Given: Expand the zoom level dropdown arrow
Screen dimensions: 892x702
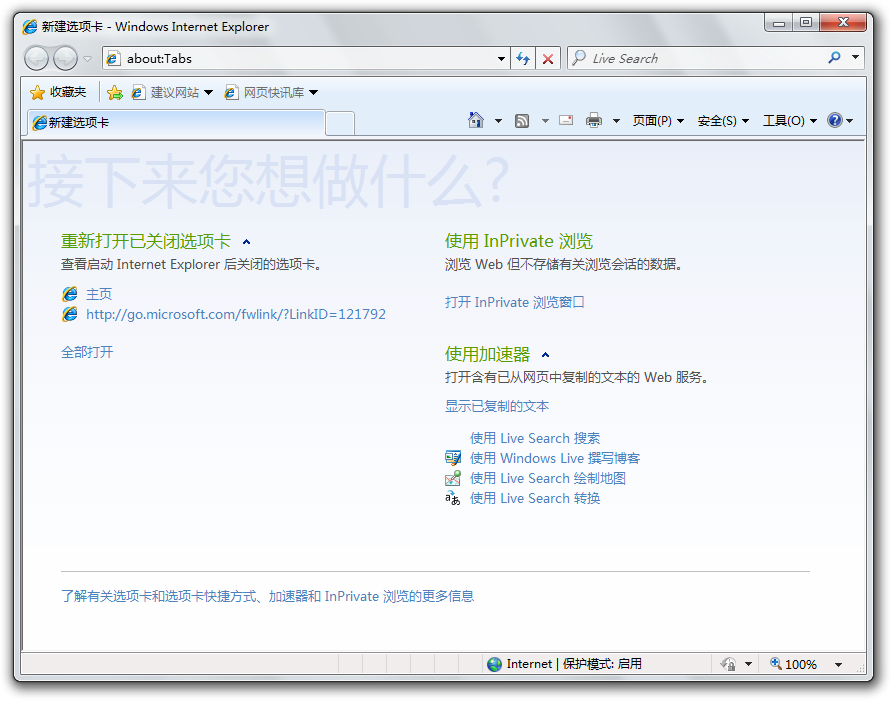Looking at the screenshot, I should tap(839, 664).
